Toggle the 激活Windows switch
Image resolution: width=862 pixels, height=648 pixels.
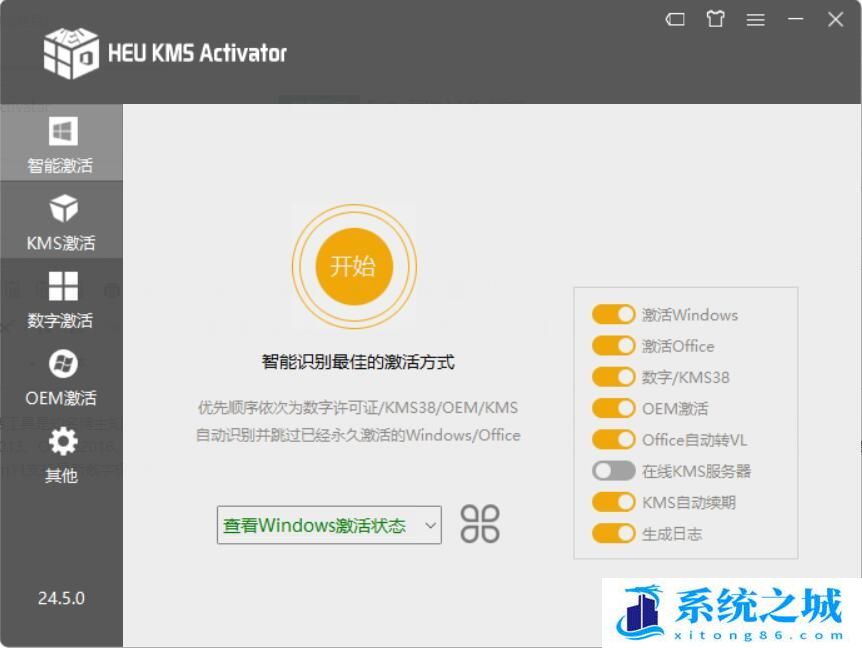(614, 314)
